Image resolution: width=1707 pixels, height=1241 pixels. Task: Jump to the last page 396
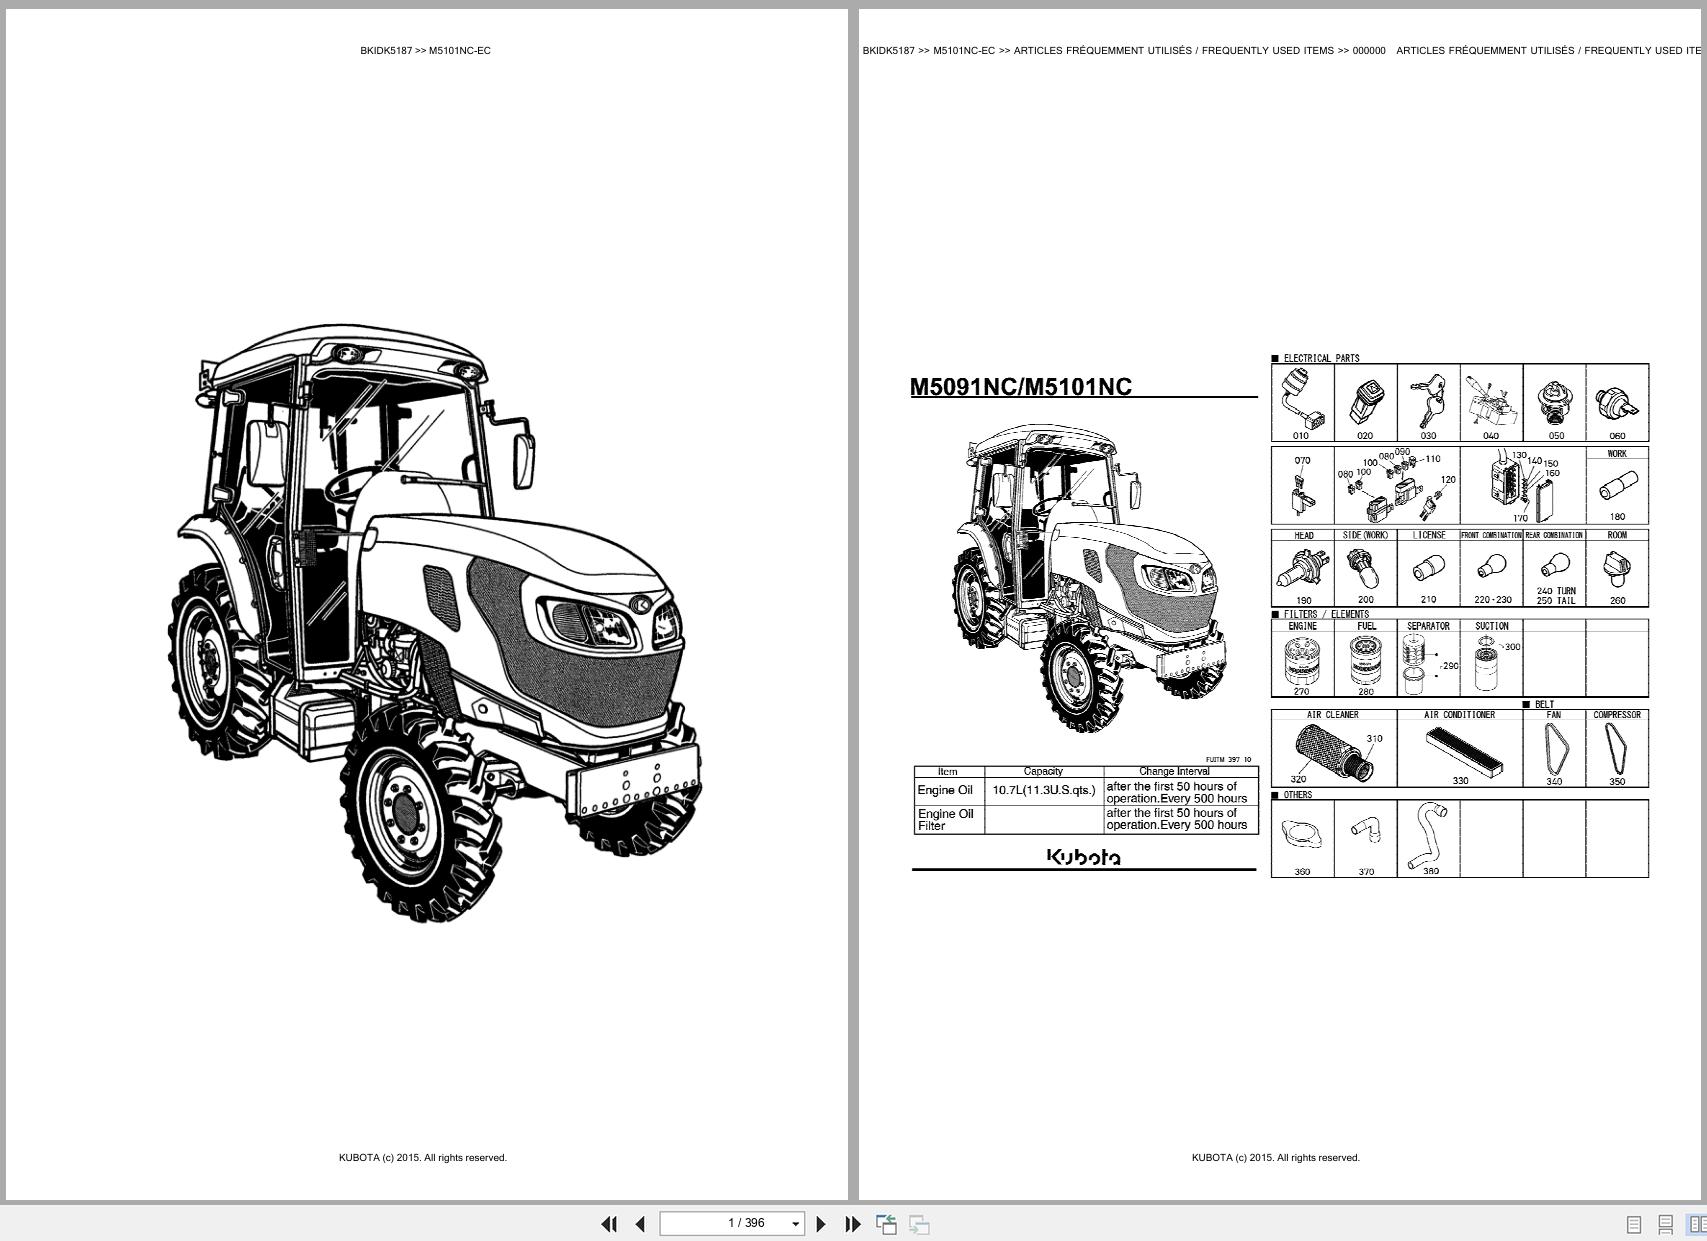[852, 1223]
